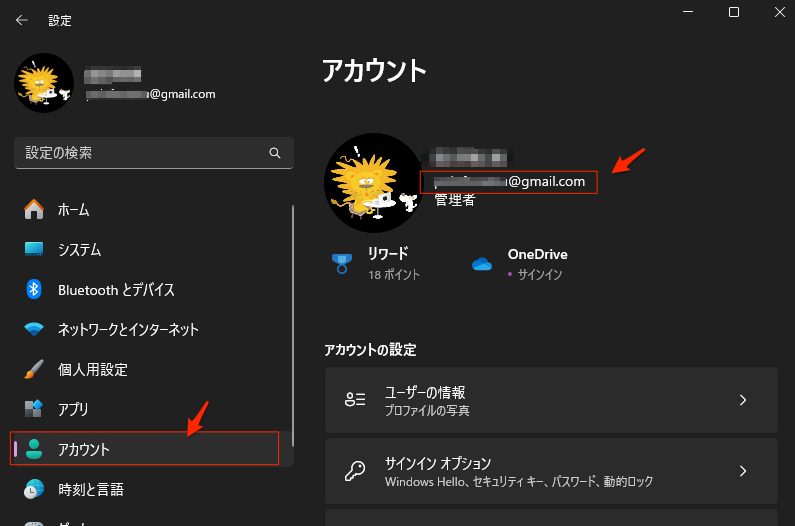
Task: Click the サインイン オプション key icon
Action: tap(355, 471)
